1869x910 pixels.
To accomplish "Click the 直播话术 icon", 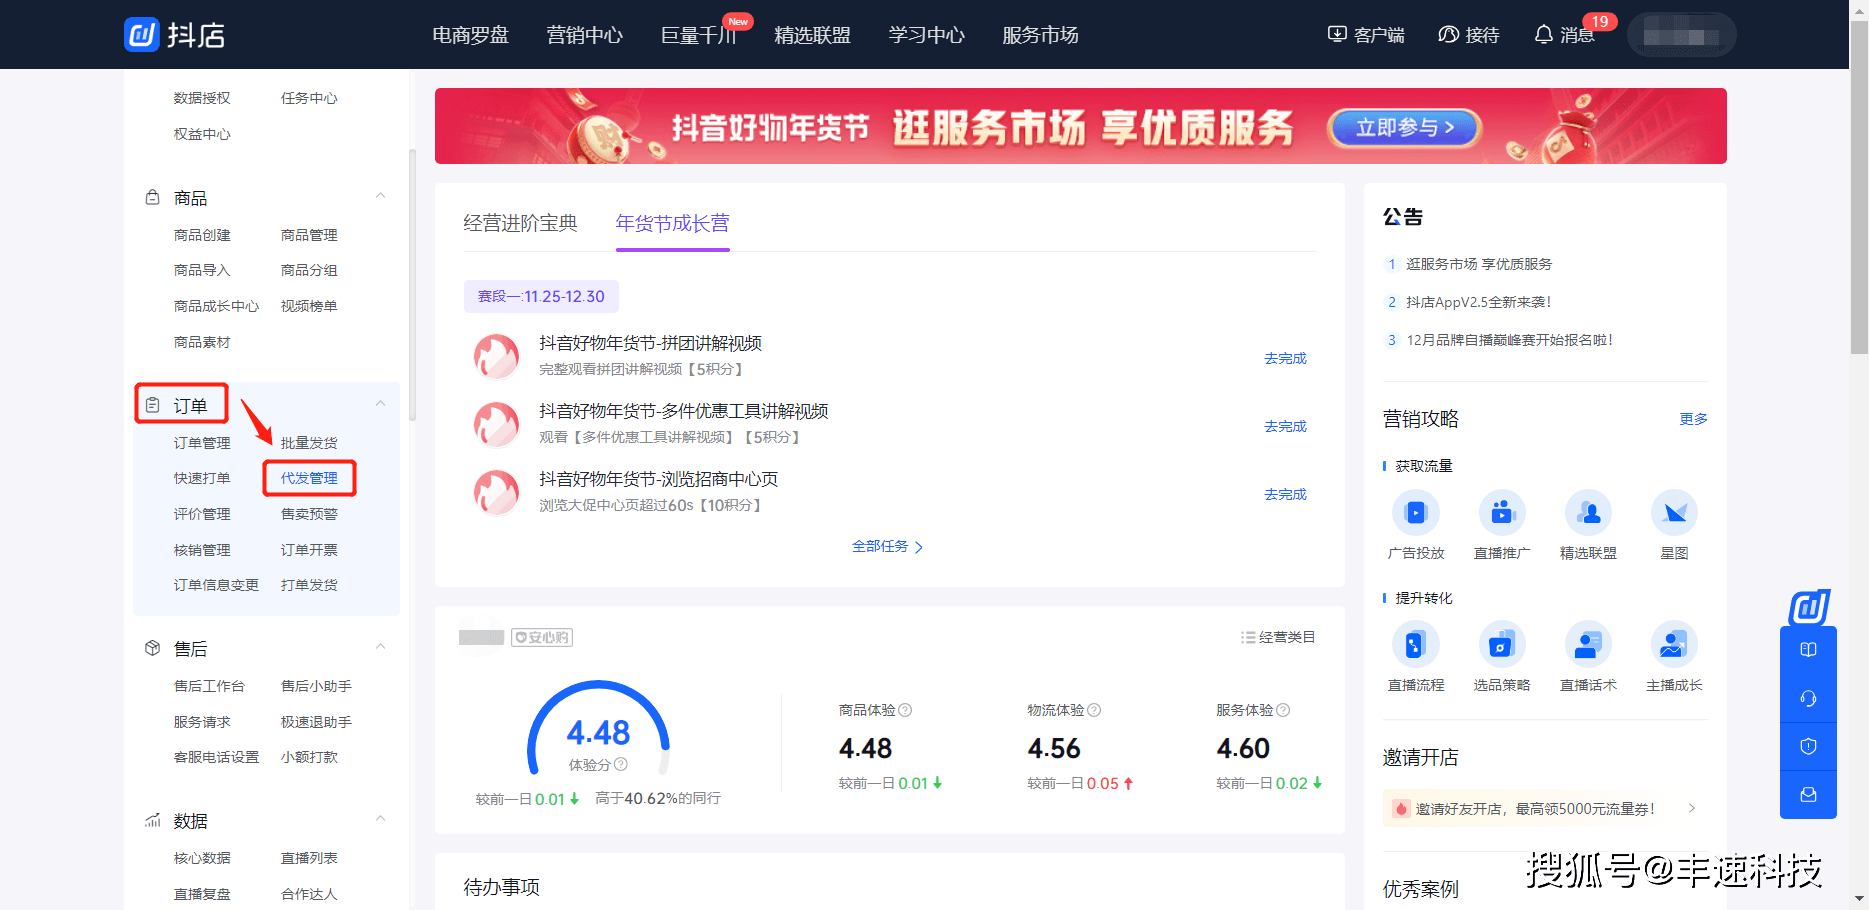I will pyautogui.click(x=1588, y=645).
